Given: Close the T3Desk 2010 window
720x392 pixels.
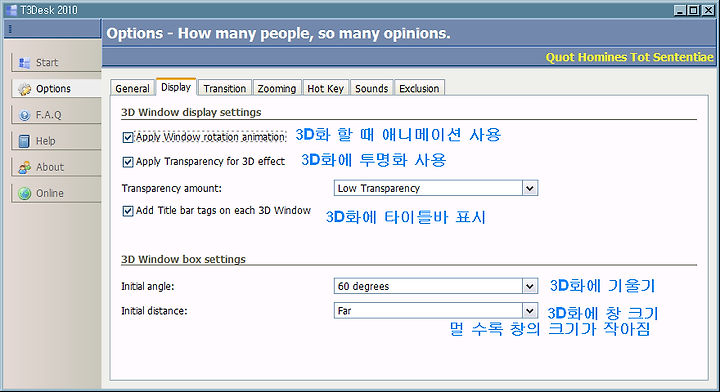Looking at the screenshot, I should [x=708, y=10].
